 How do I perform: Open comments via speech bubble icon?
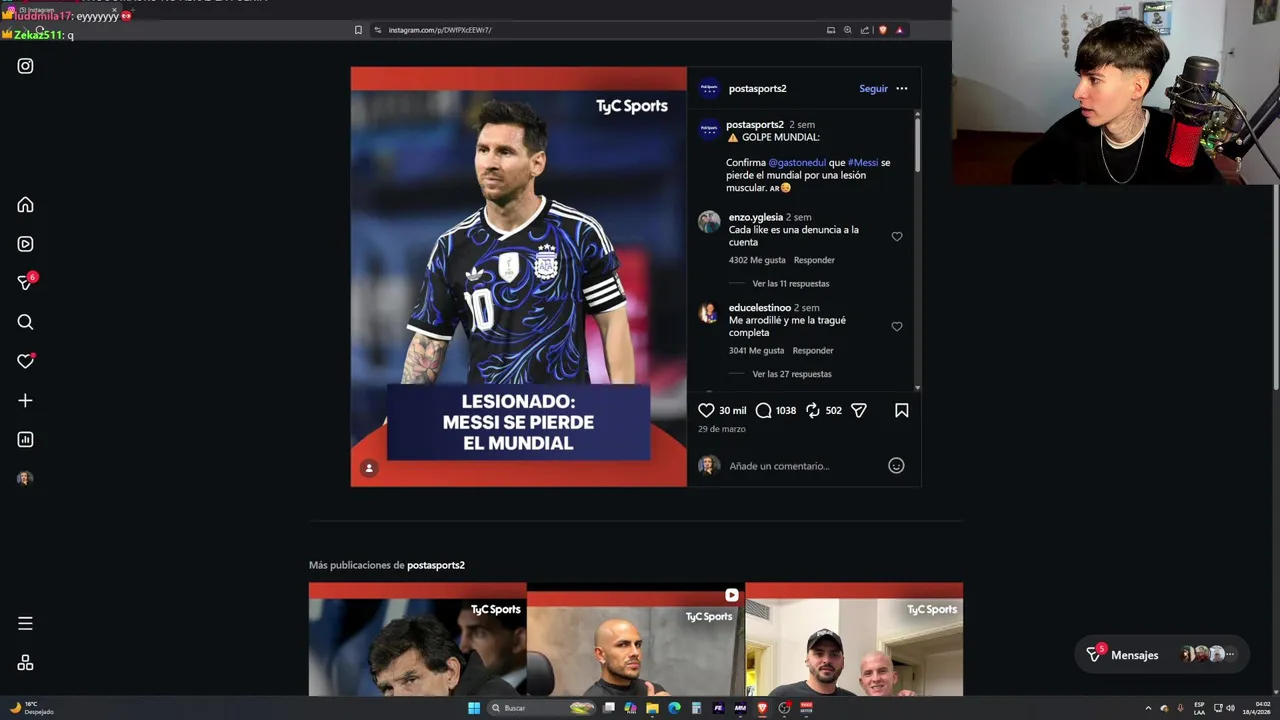[x=764, y=410]
